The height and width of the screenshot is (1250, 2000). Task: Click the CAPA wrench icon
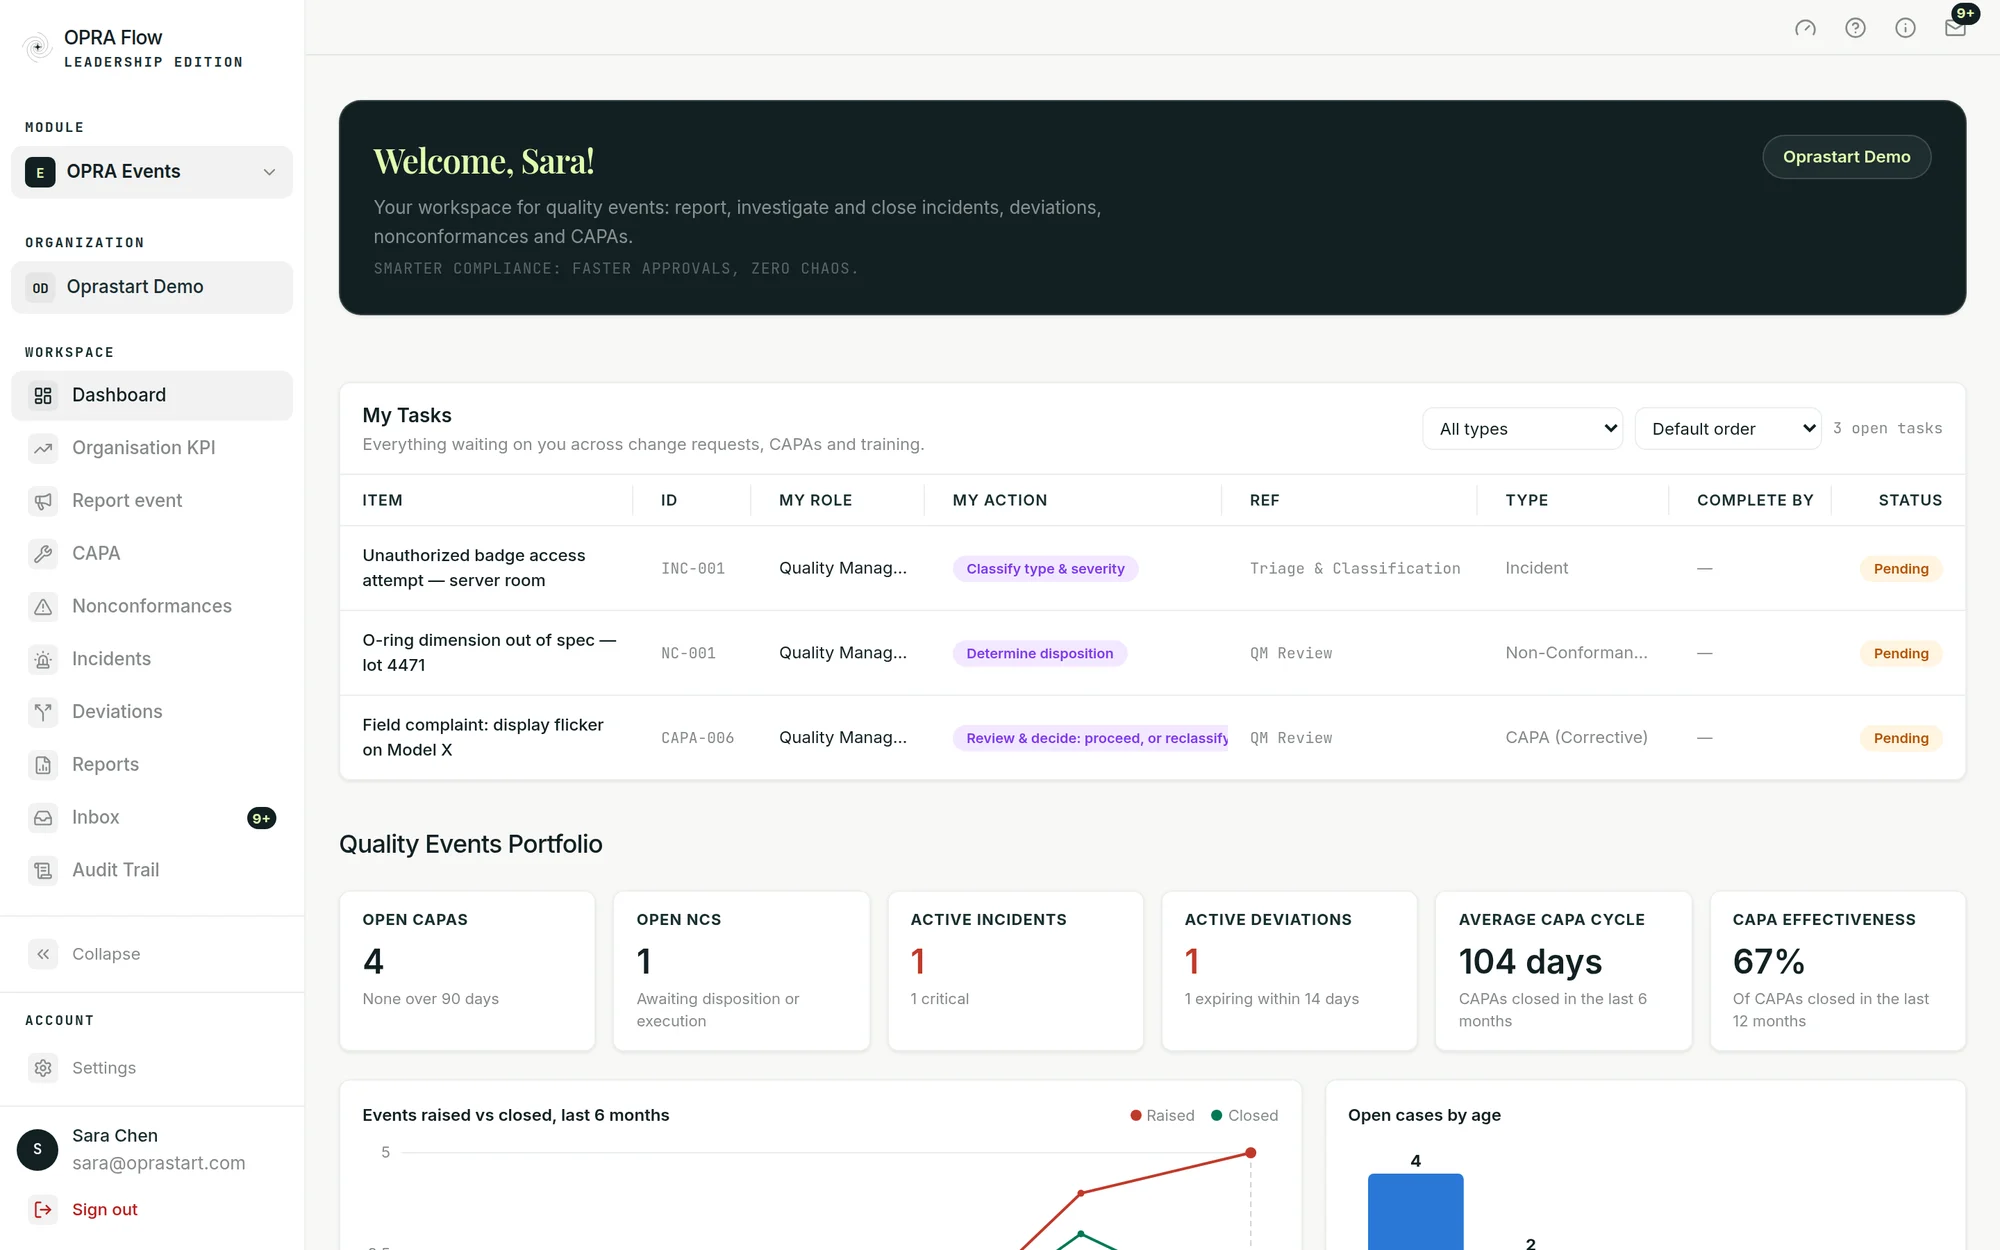click(x=43, y=553)
